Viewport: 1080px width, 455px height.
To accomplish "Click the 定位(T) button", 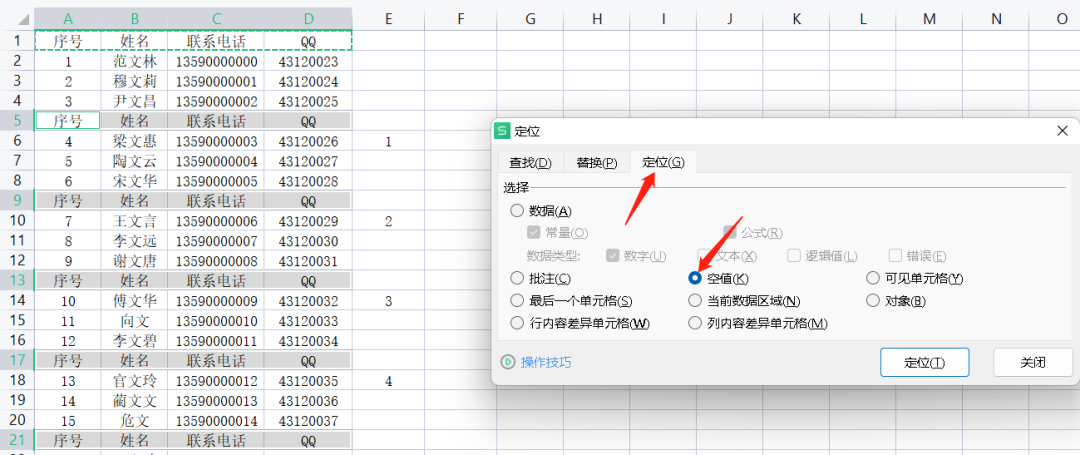I will (924, 362).
